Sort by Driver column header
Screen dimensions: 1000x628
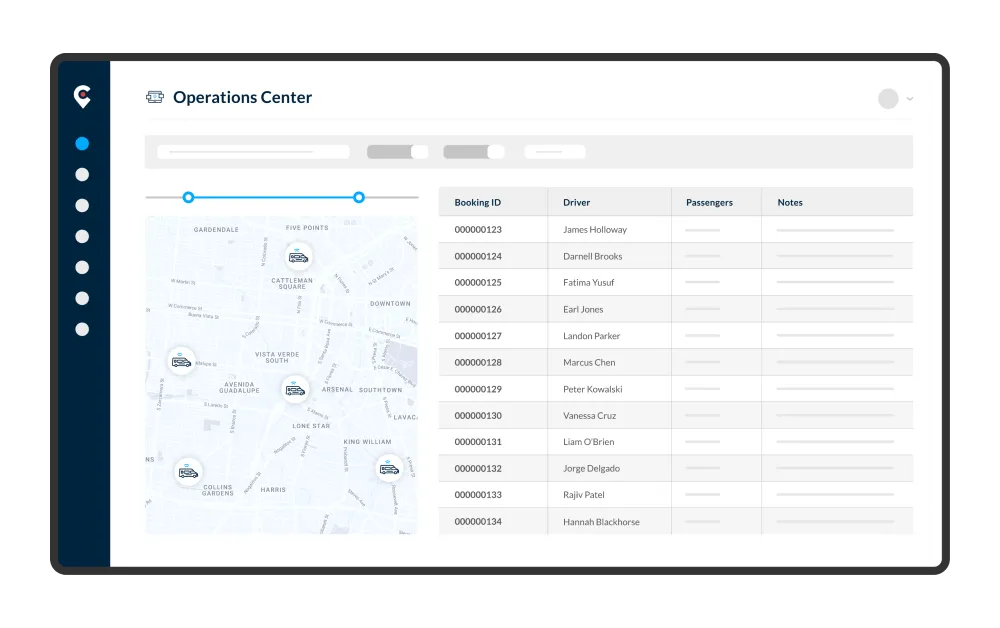(577, 202)
